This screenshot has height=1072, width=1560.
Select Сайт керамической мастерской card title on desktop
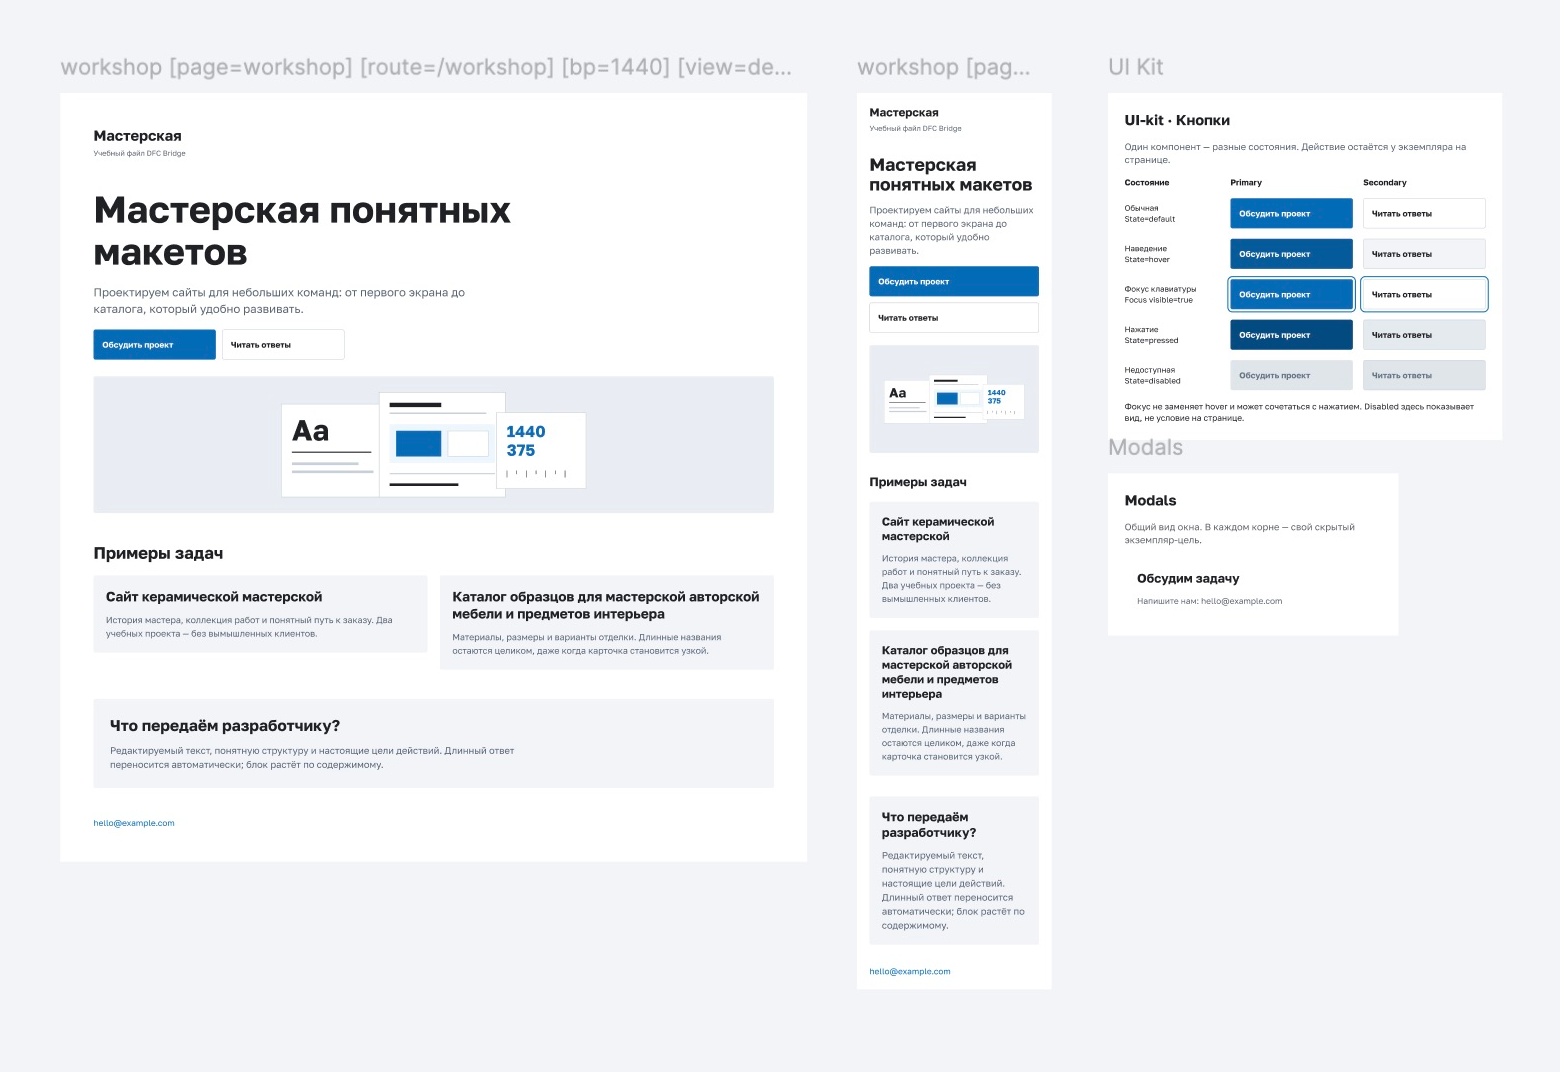coord(214,597)
